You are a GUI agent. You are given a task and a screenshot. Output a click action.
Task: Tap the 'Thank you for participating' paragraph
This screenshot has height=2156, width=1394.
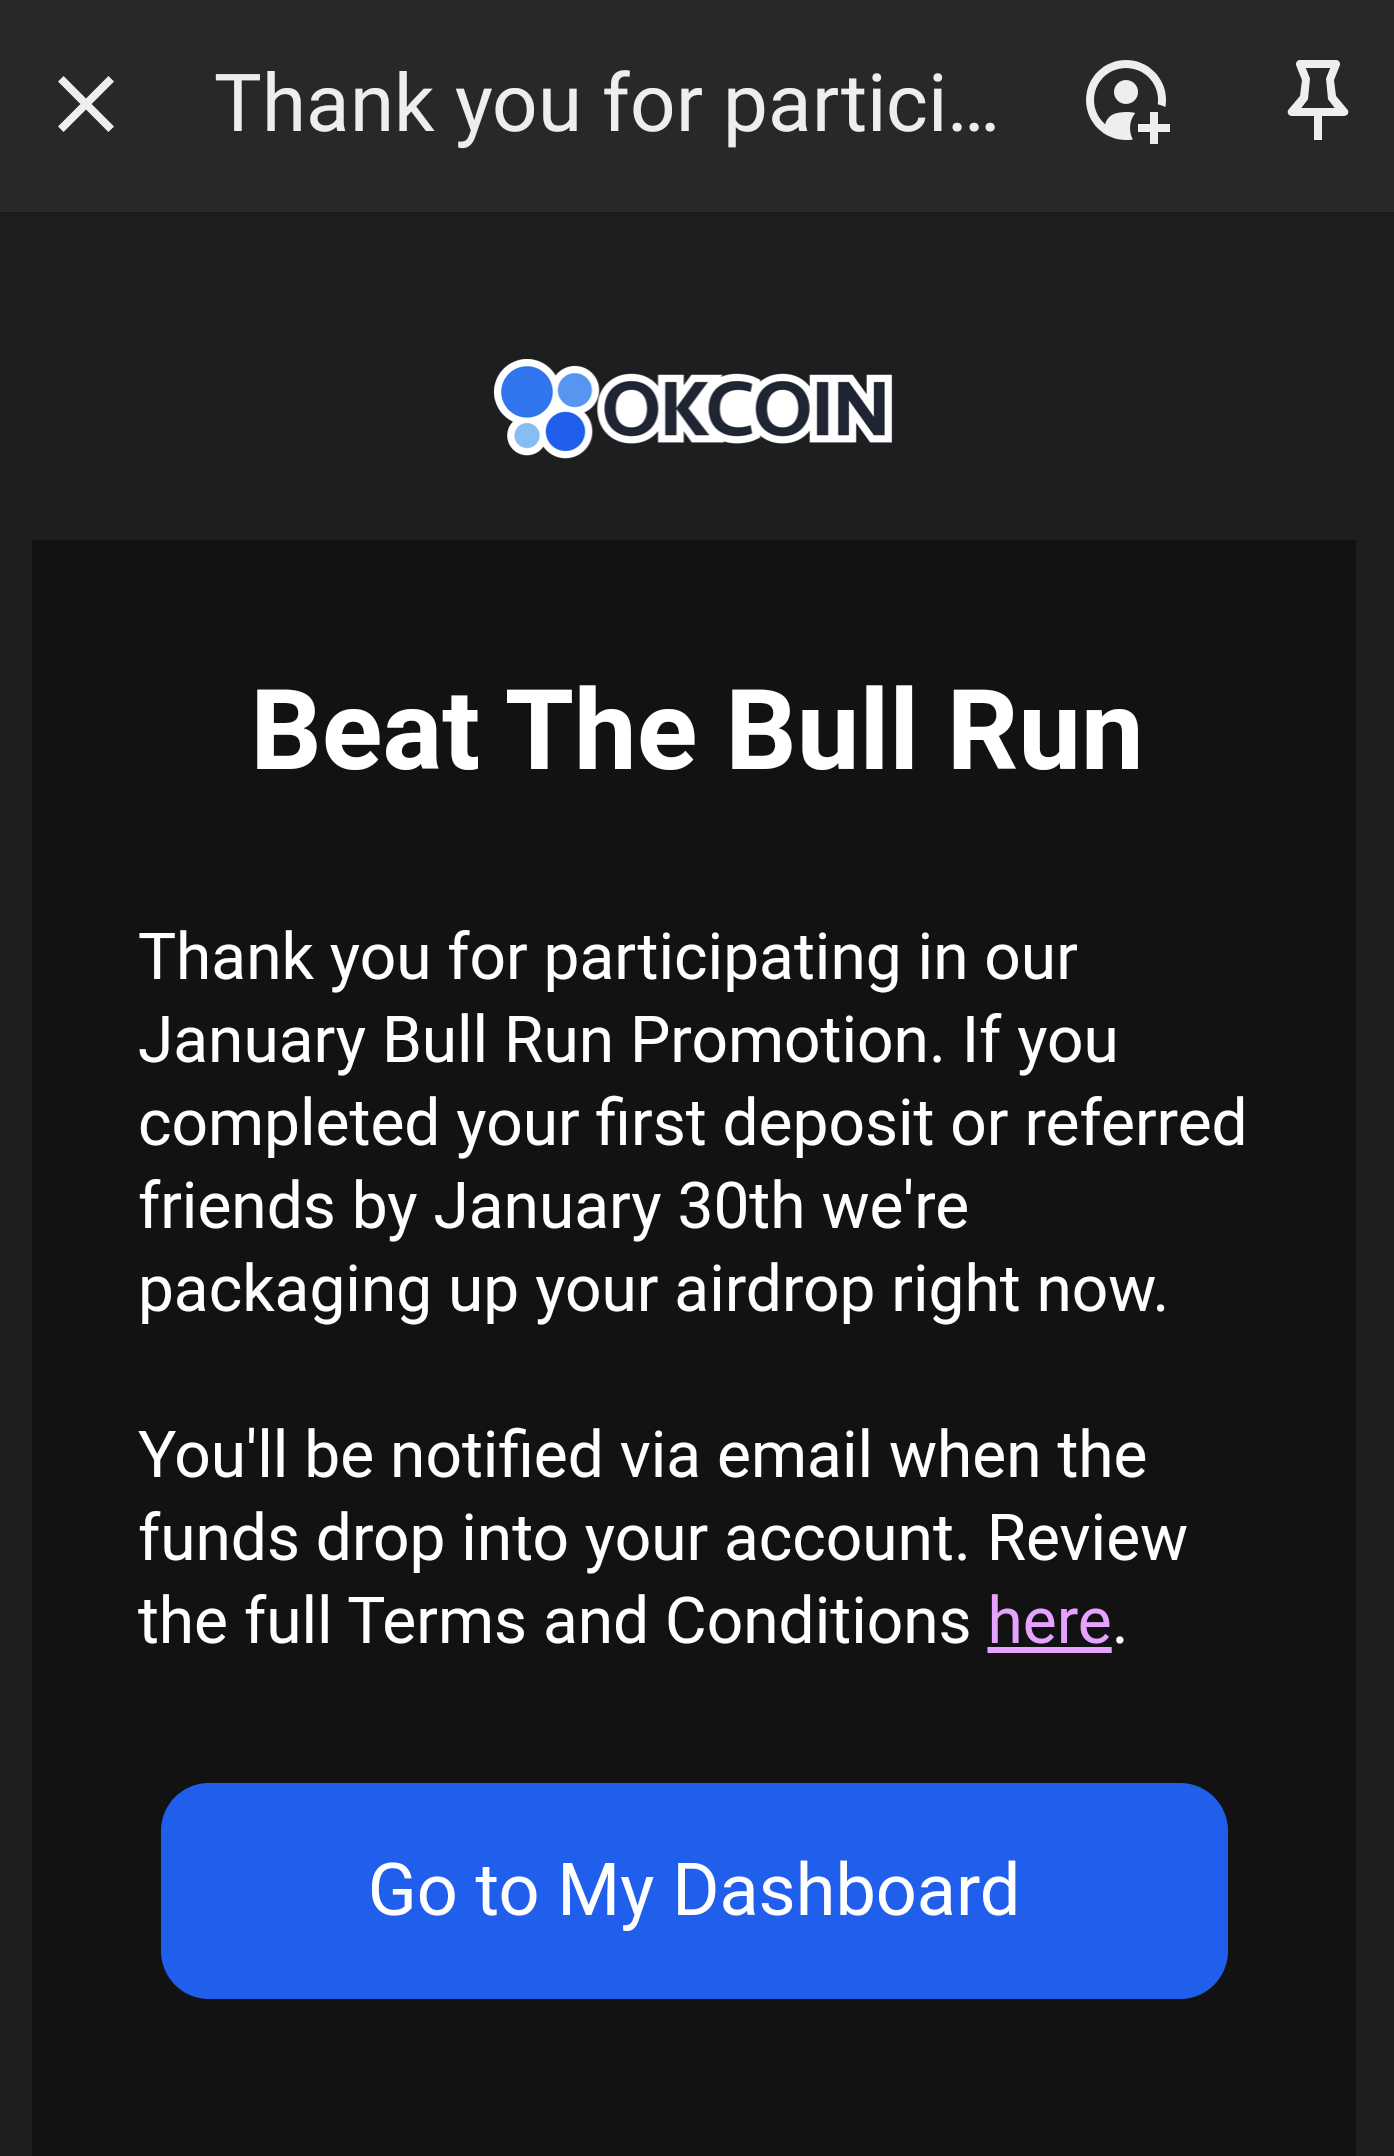(x=692, y=1122)
